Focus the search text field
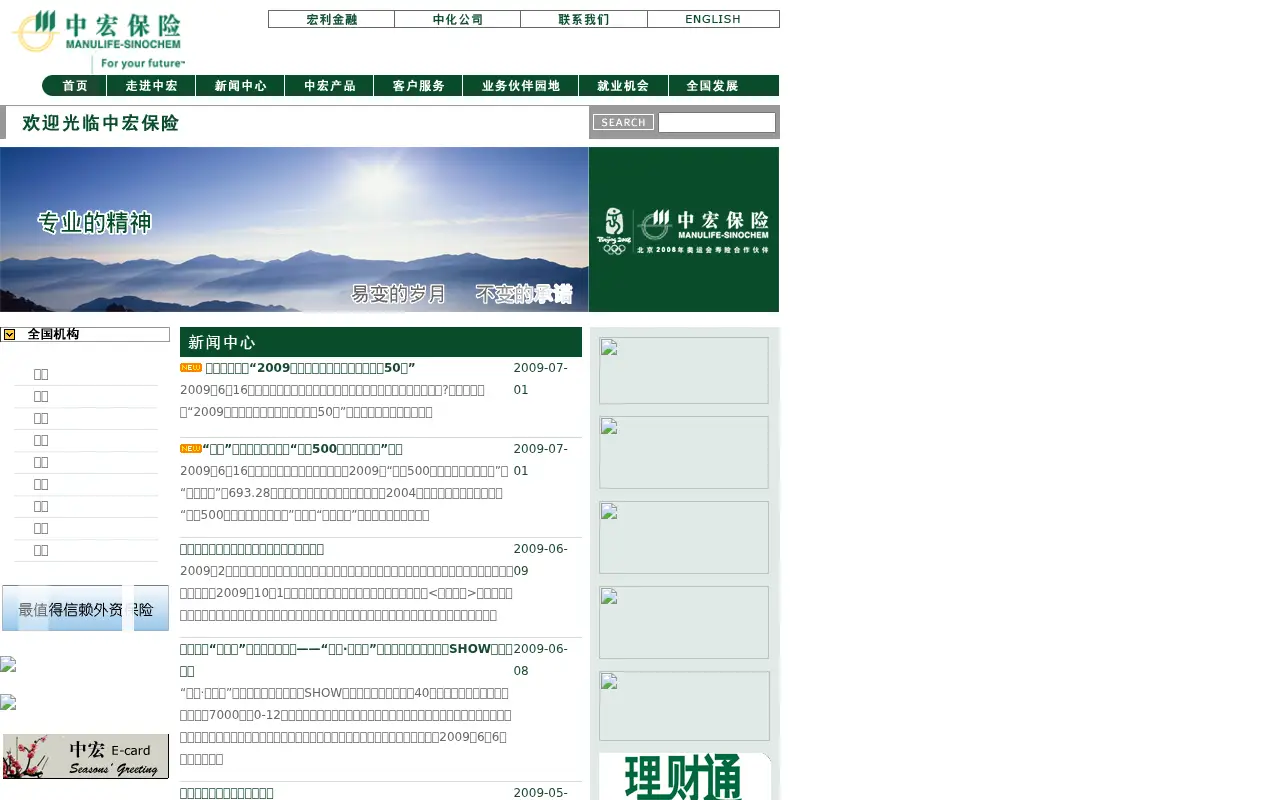 pyautogui.click(x=717, y=122)
